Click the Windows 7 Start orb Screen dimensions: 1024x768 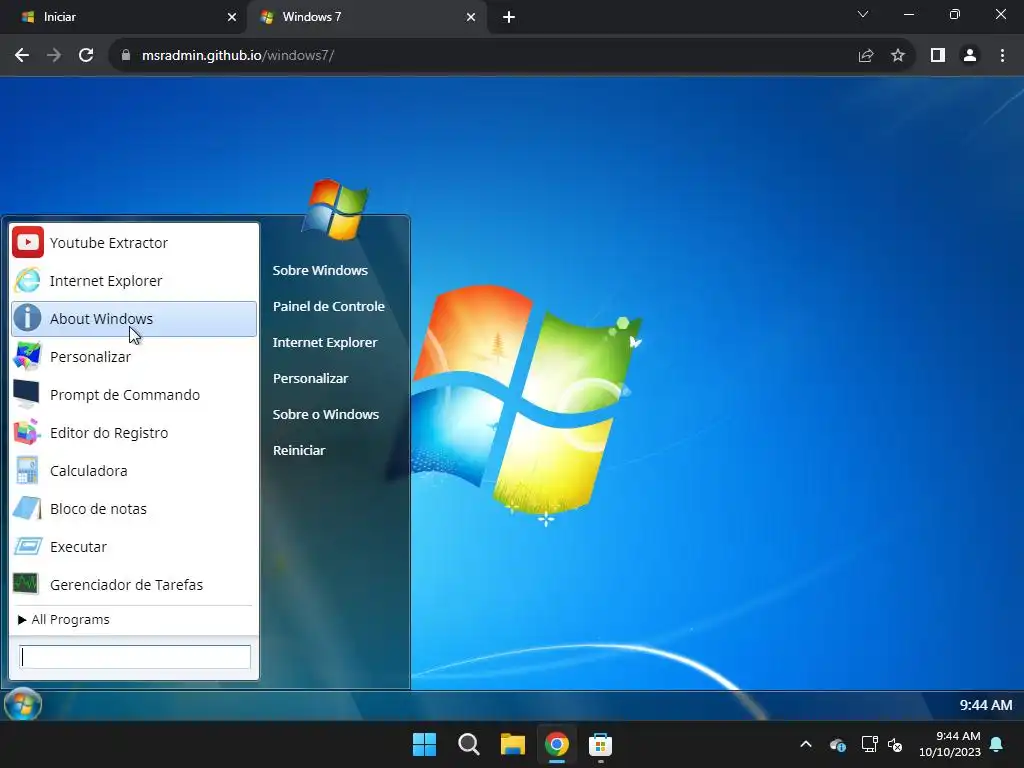(23, 705)
